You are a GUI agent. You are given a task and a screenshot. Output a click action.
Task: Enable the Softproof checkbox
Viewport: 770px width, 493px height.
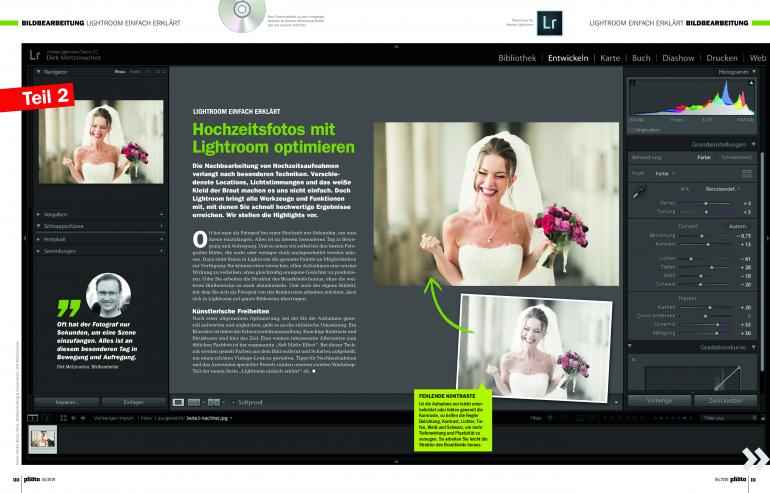[x=233, y=403]
